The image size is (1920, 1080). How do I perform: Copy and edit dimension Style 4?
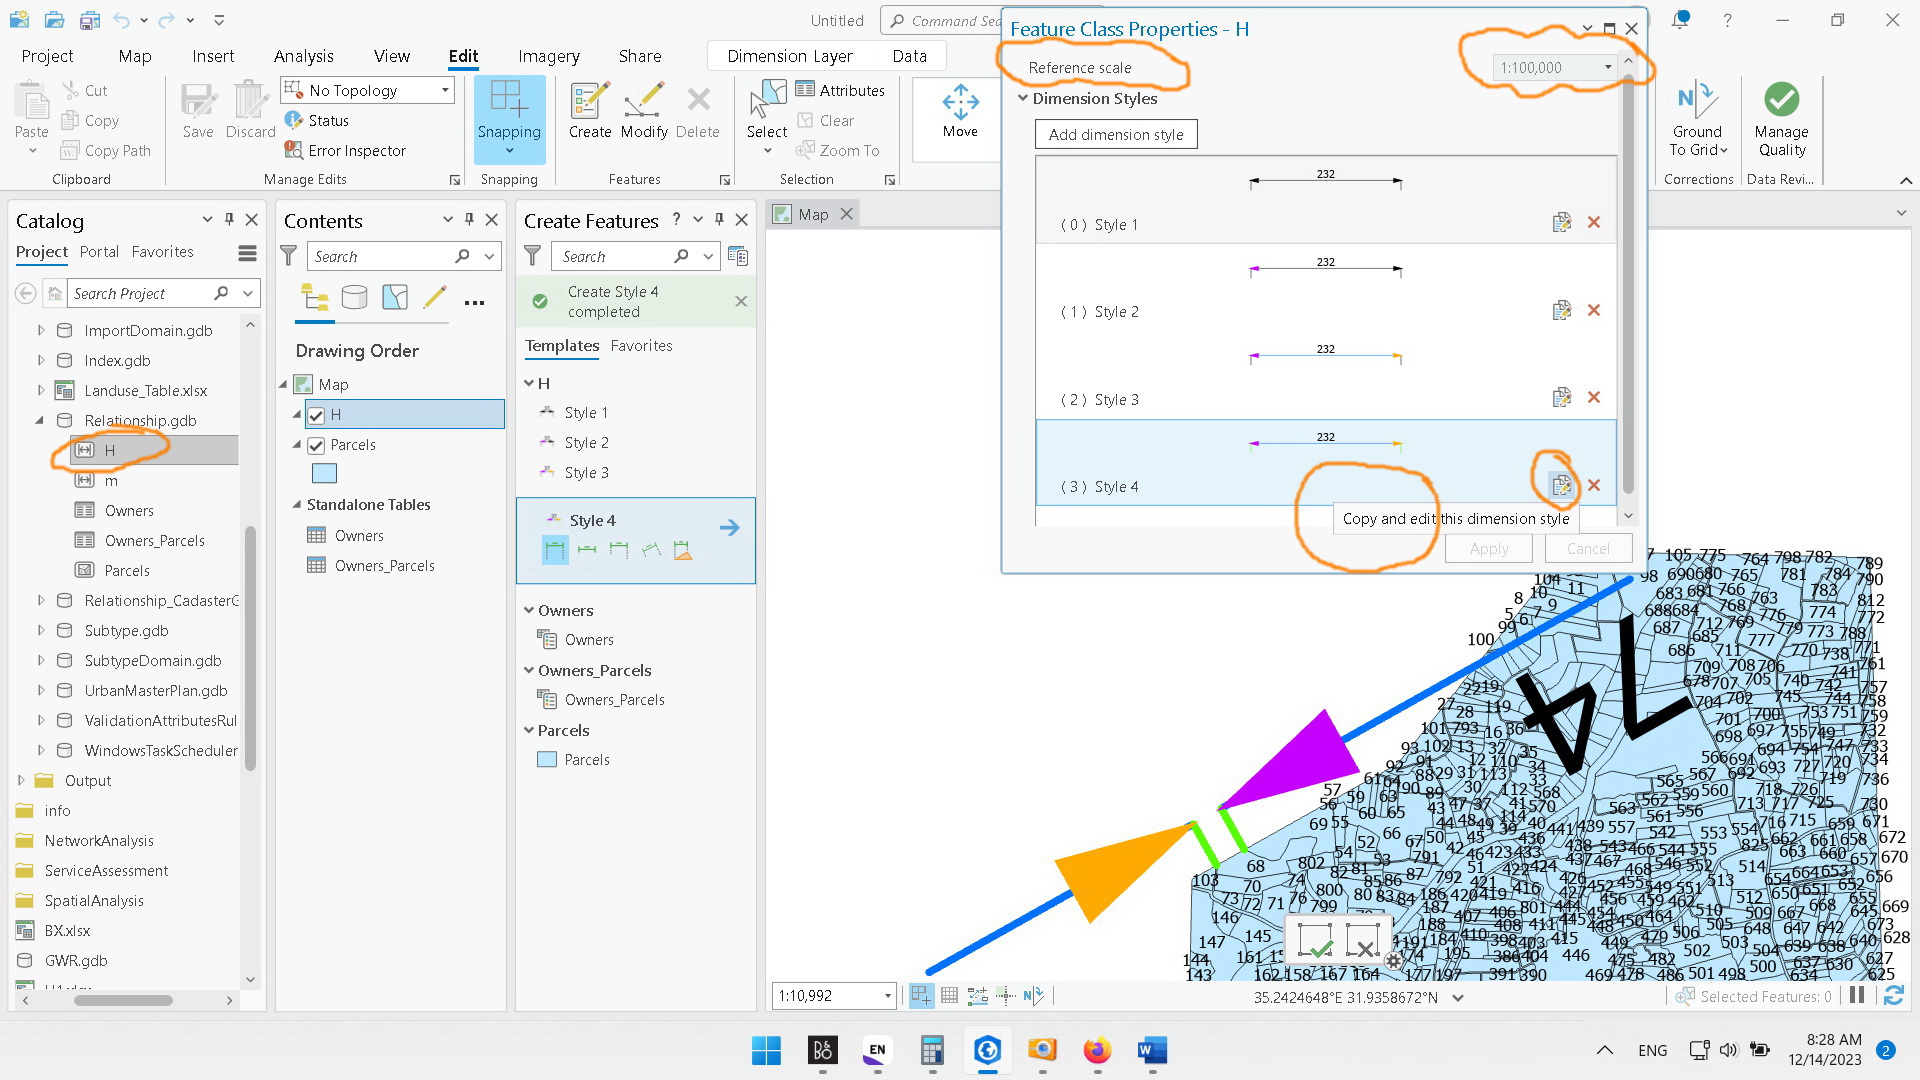[1561, 485]
